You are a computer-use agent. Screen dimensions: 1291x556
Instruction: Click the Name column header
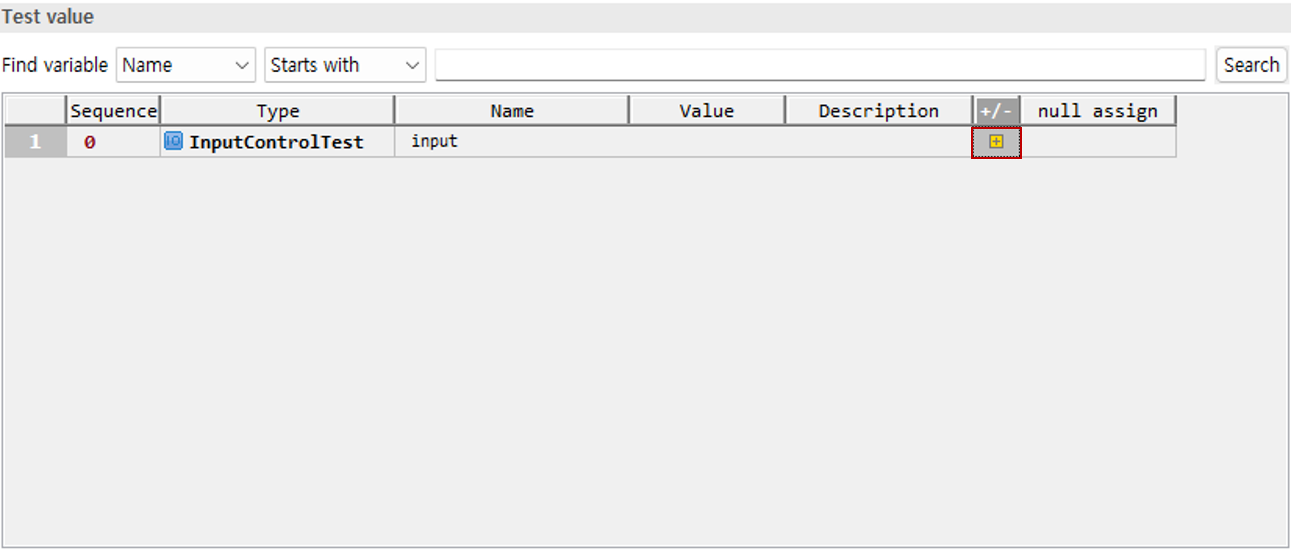point(512,111)
